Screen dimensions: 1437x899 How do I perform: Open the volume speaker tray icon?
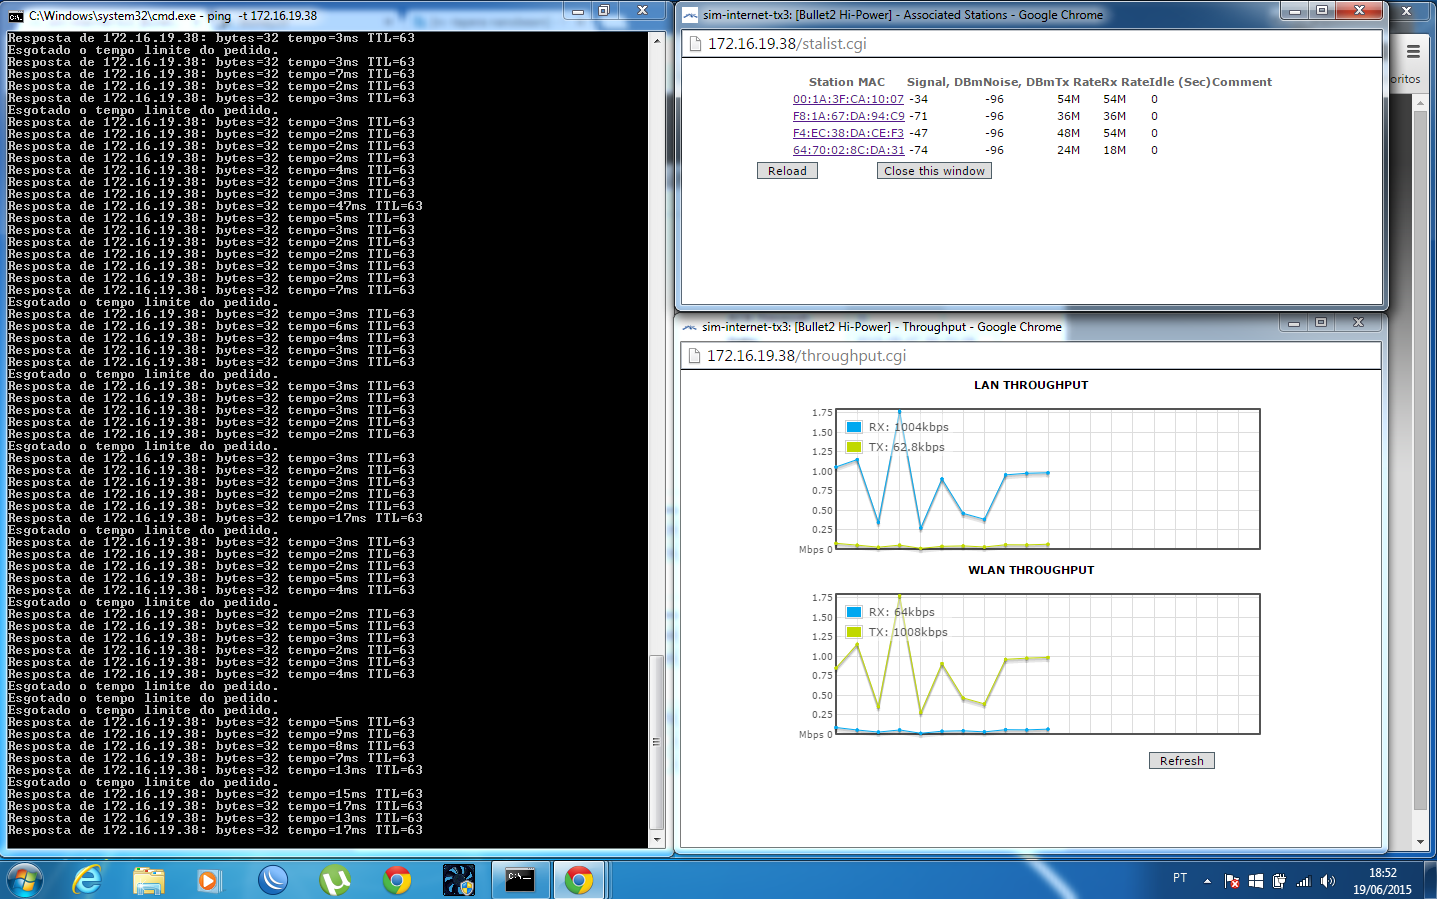click(1327, 881)
